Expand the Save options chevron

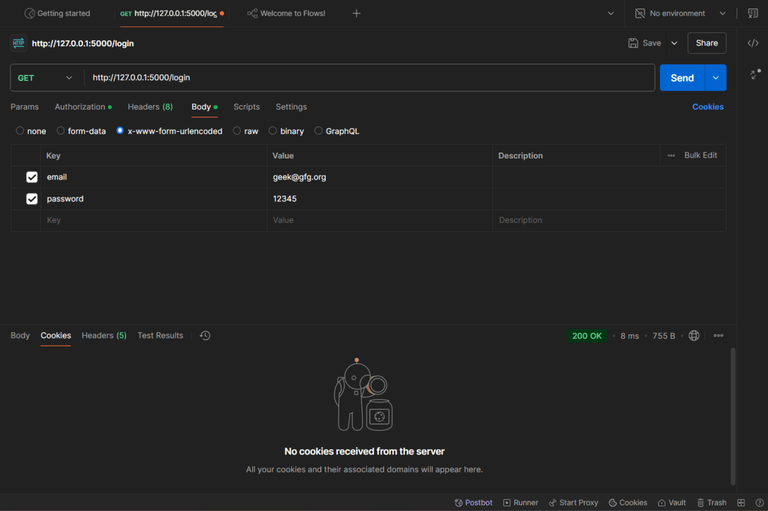(x=674, y=43)
